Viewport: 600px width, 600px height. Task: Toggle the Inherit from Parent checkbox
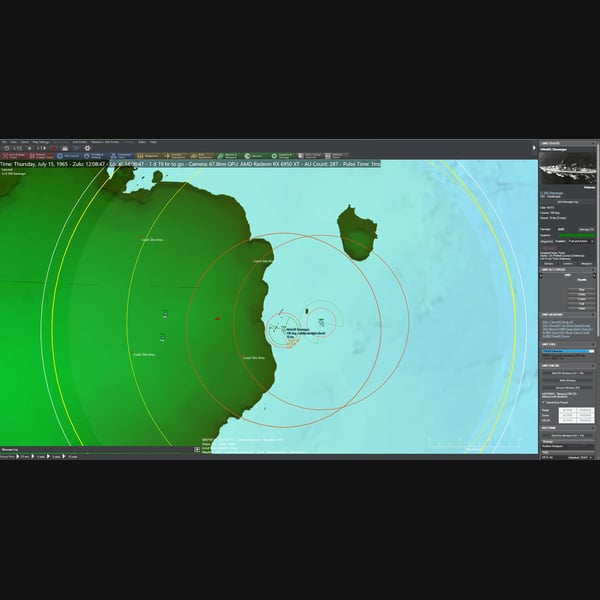[543, 403]
